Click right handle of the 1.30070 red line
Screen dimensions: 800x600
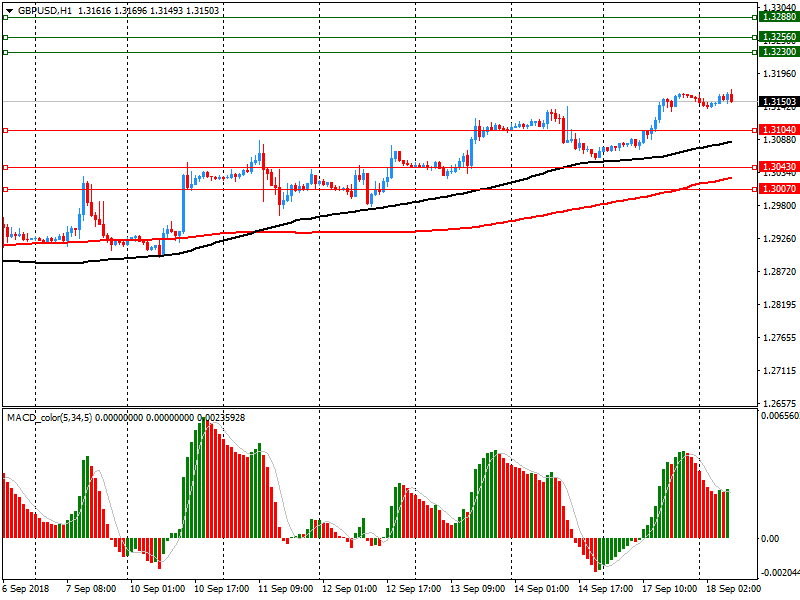755,189
